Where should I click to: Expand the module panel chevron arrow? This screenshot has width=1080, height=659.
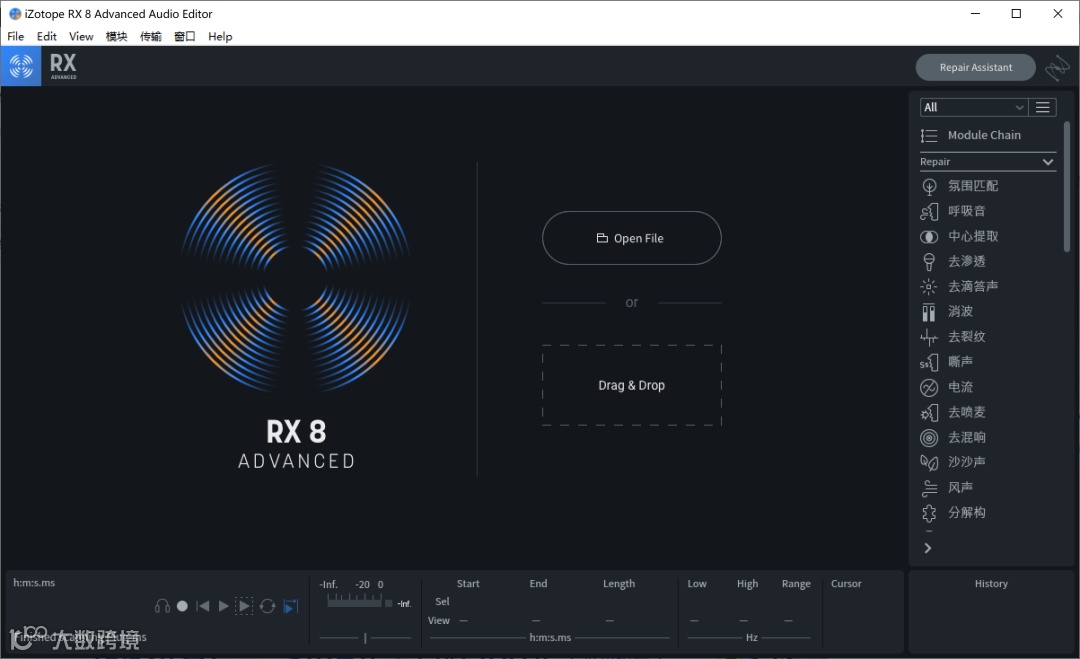(x=928, y=548)
